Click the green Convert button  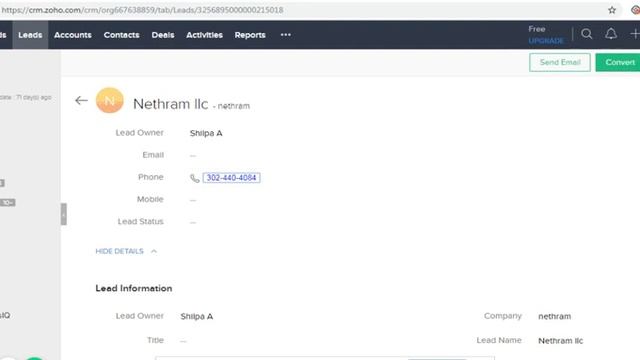618,62
